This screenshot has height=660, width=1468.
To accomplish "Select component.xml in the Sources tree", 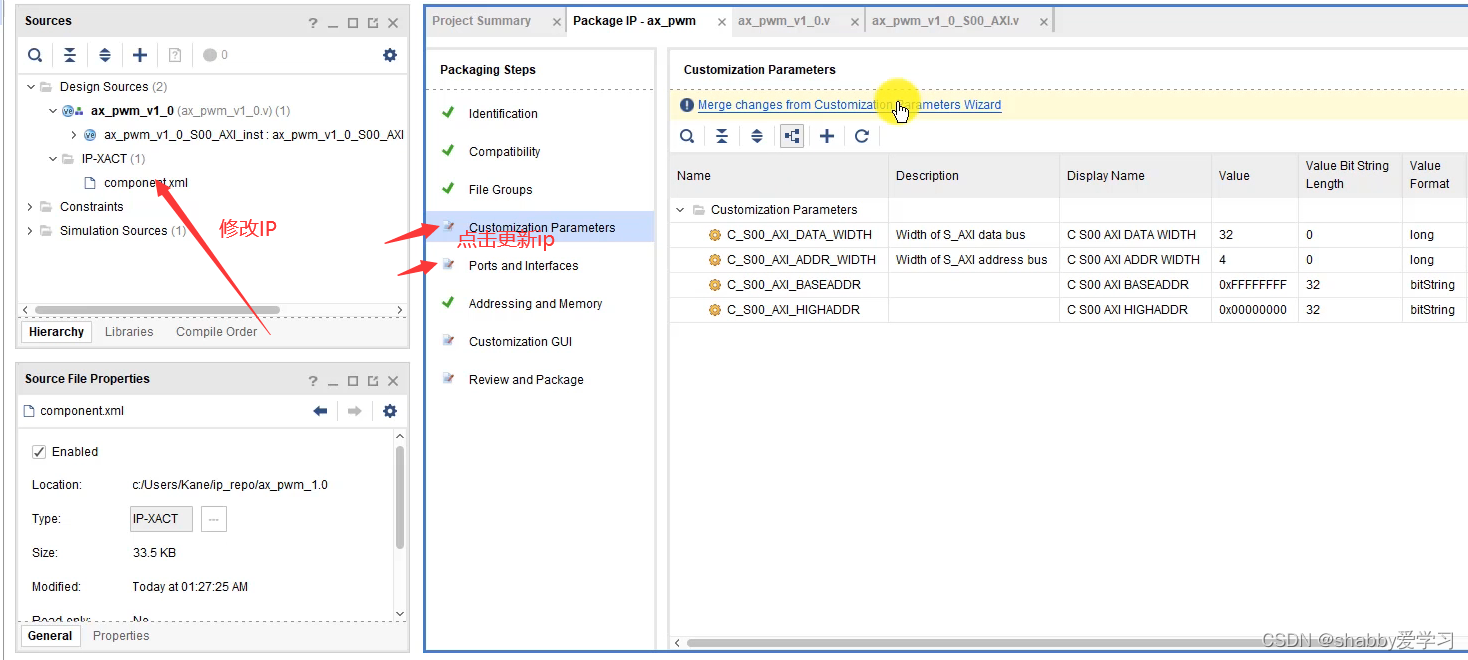I will (x=145, y=183).
